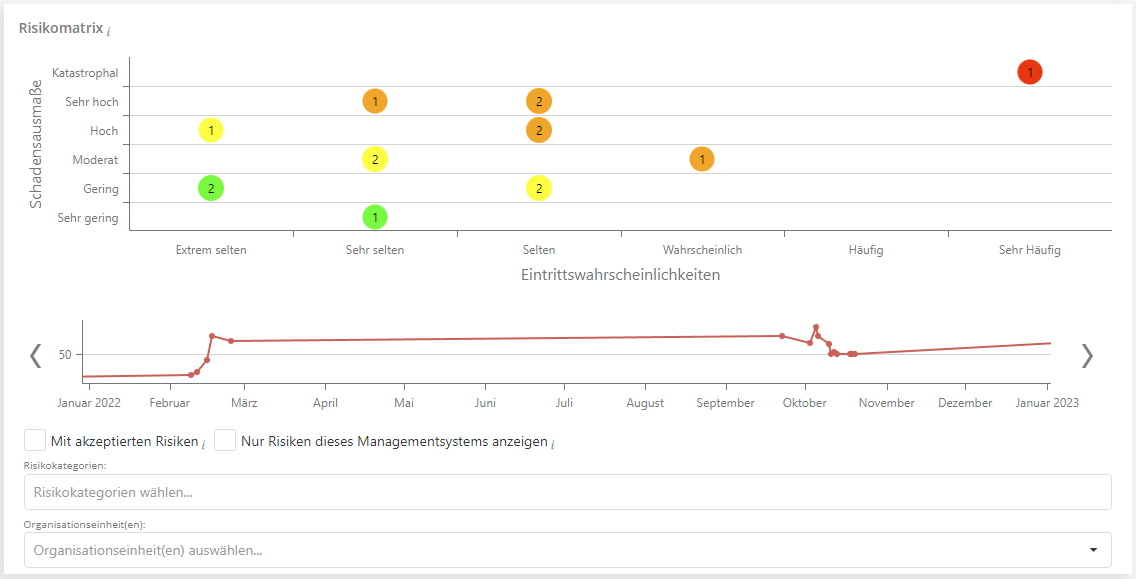Image resolution: width=1136 pixels, height=579 pixels.
Task: Select the red Katastrophal risk bubble
Action: [1029, 72]
